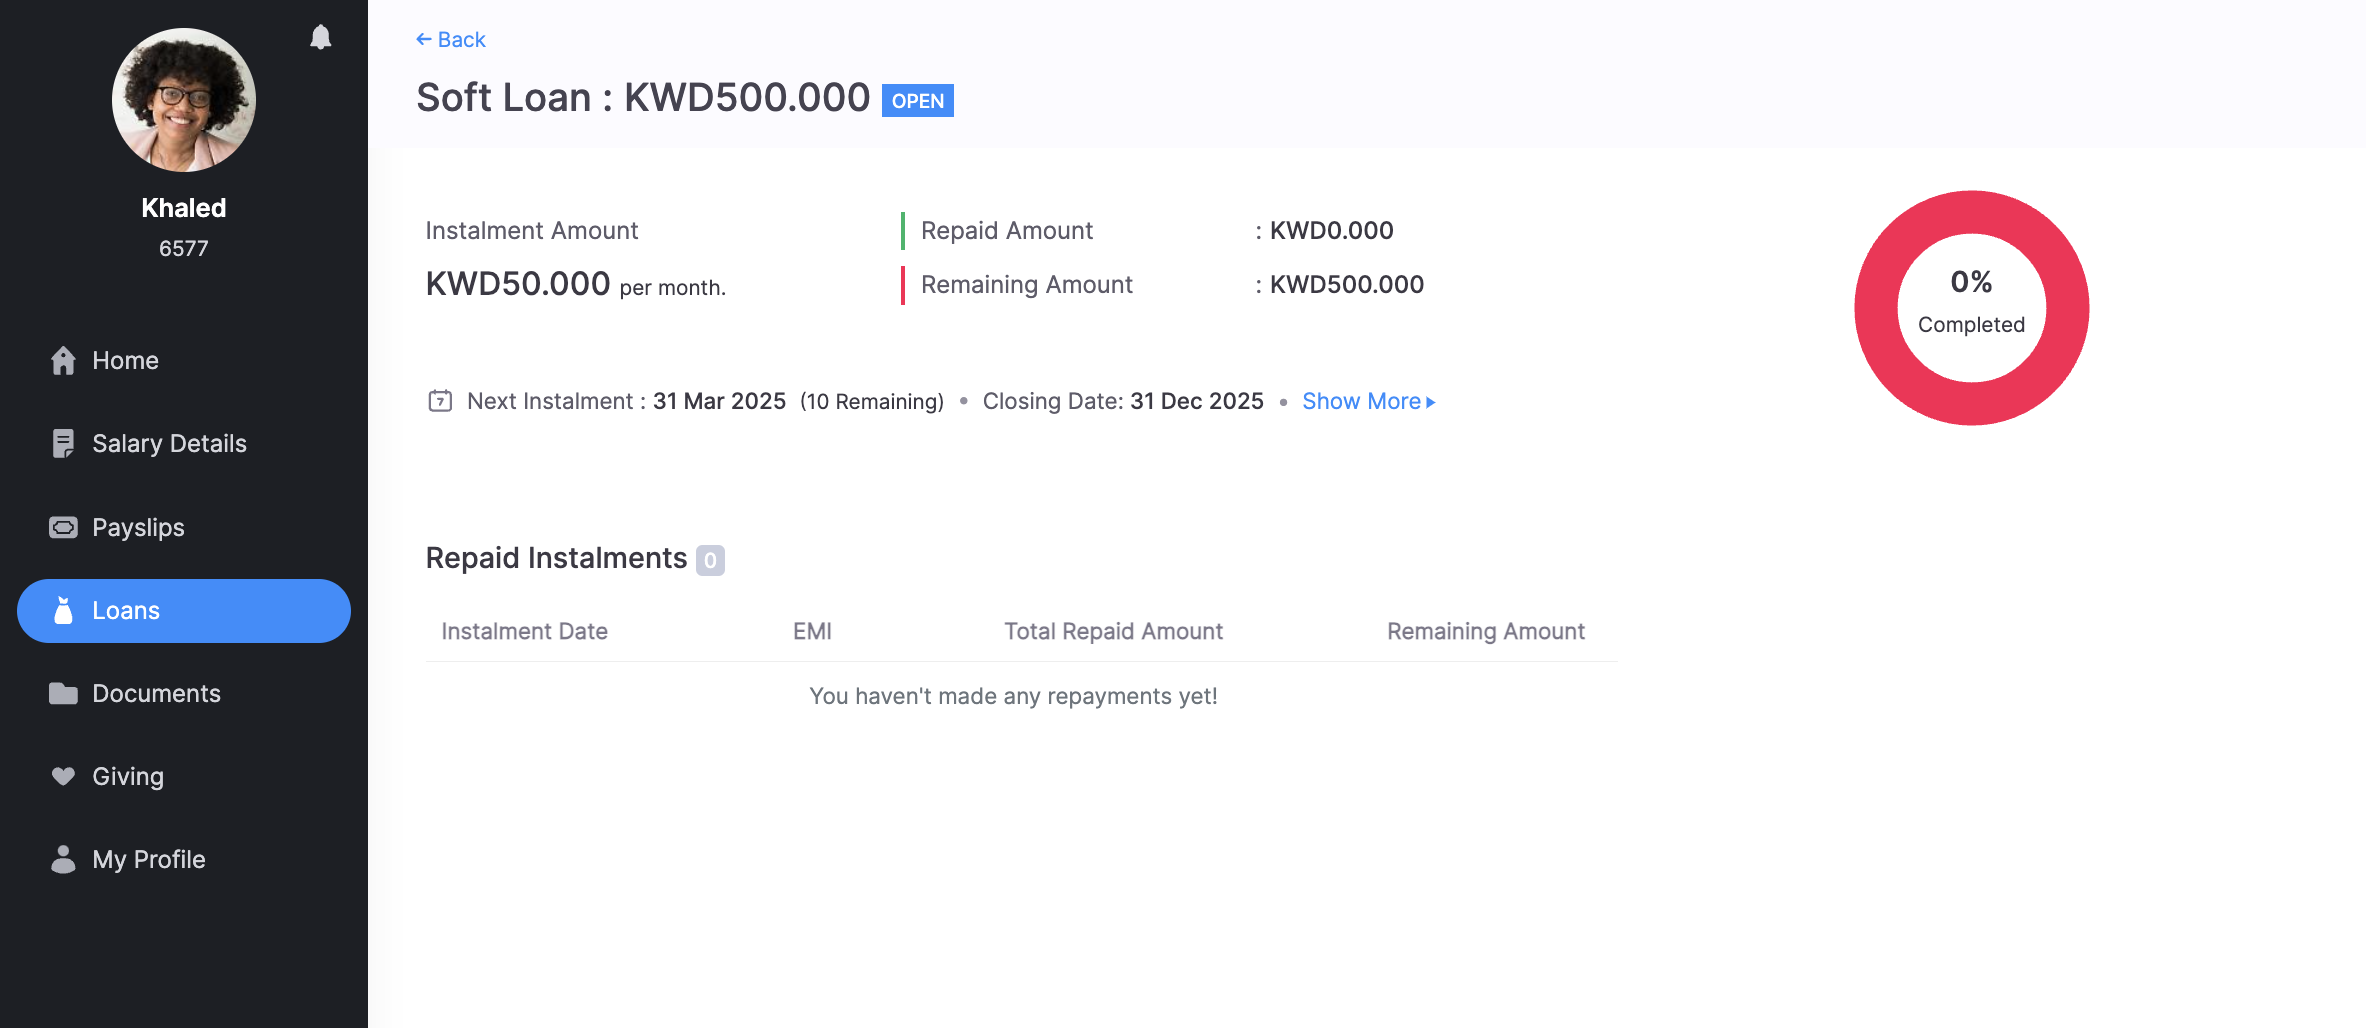The width and height of the screenshot is (2366, 1028).
Task: Select the Giving menu label
Action: tap(128, 776)
